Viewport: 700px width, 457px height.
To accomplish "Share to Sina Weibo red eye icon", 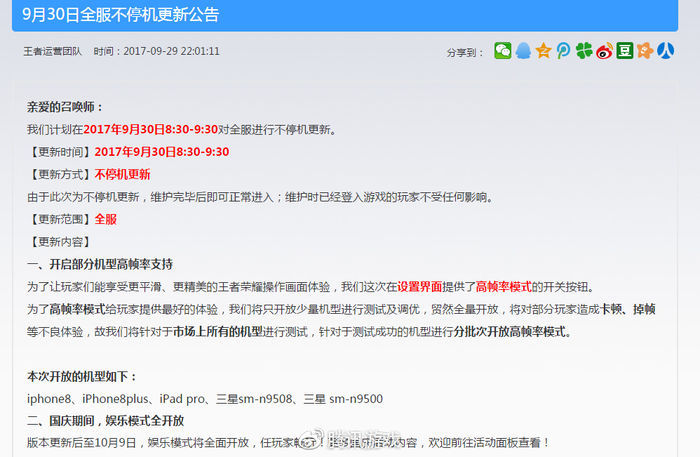I will tap(604, 51).
